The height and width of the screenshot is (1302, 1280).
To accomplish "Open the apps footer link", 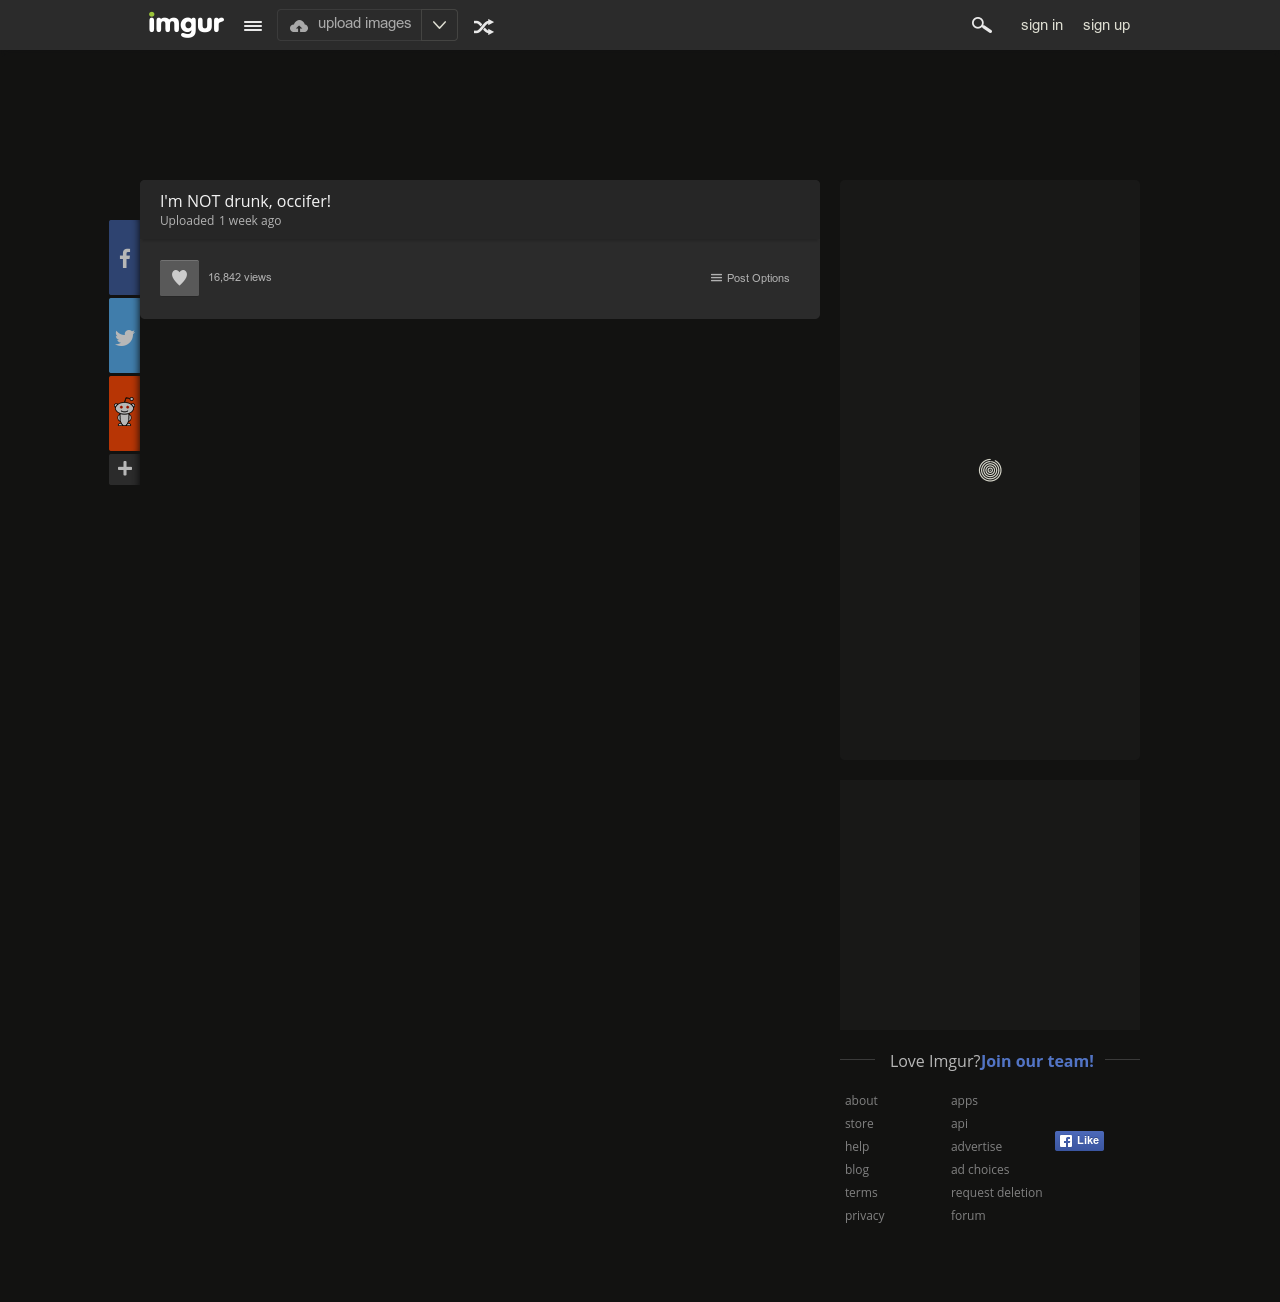I will [x=964, y=1101].
